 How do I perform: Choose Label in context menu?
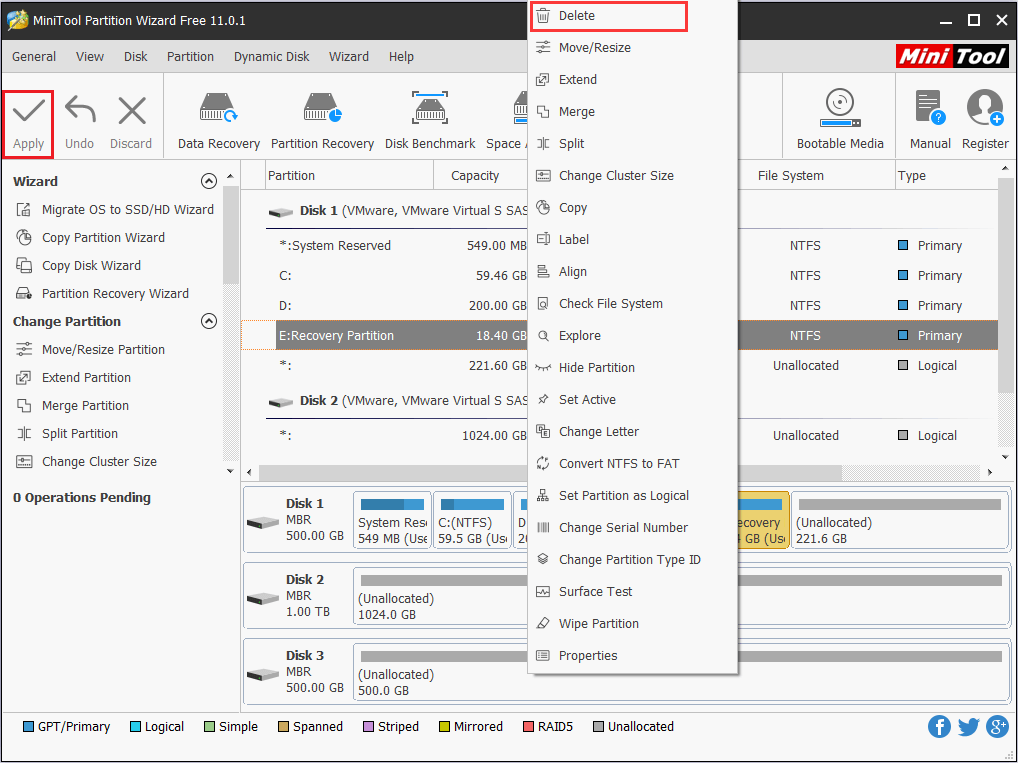pyautogui.click(x=632, y=240)
